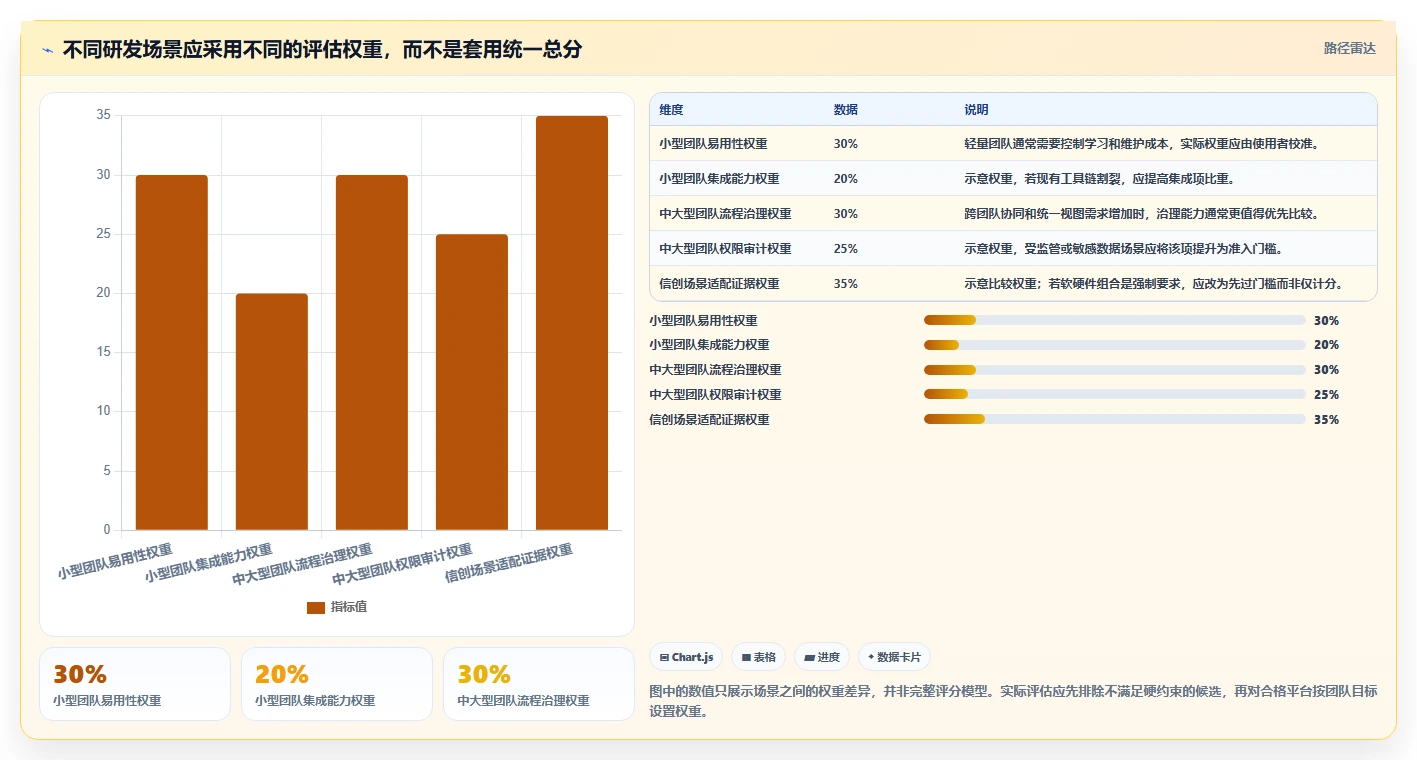Open the Chart.js tag pill

click(x=687, y=657)
